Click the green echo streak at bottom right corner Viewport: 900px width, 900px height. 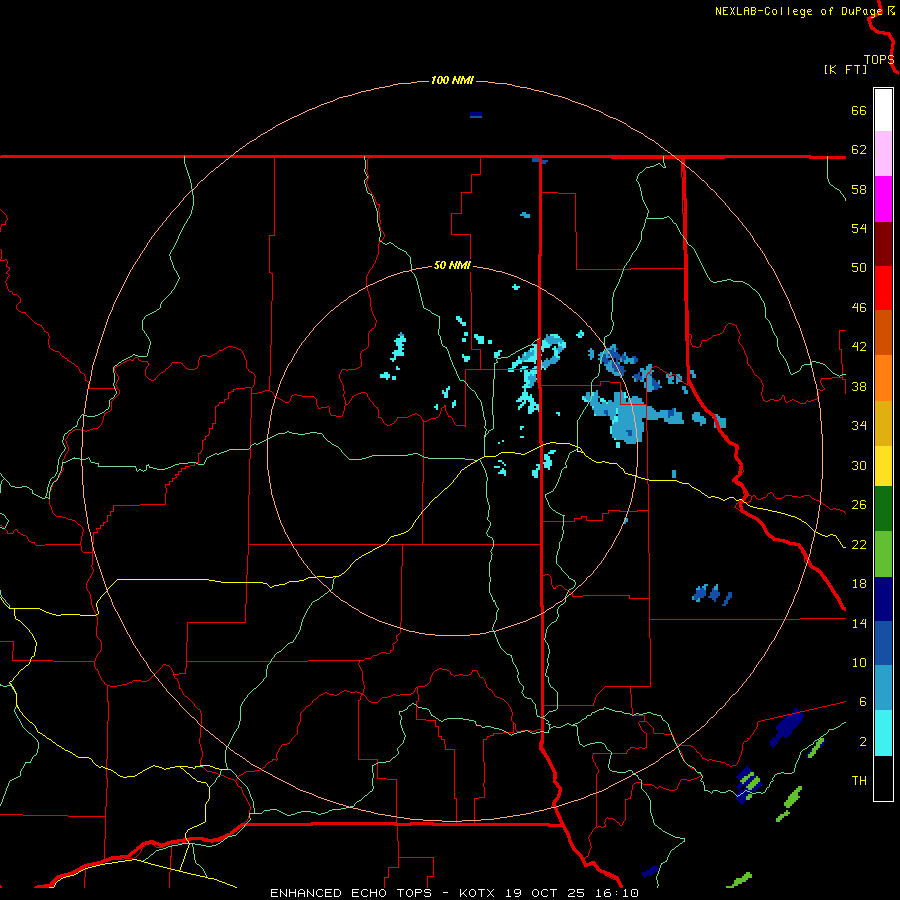click(739, 879)
